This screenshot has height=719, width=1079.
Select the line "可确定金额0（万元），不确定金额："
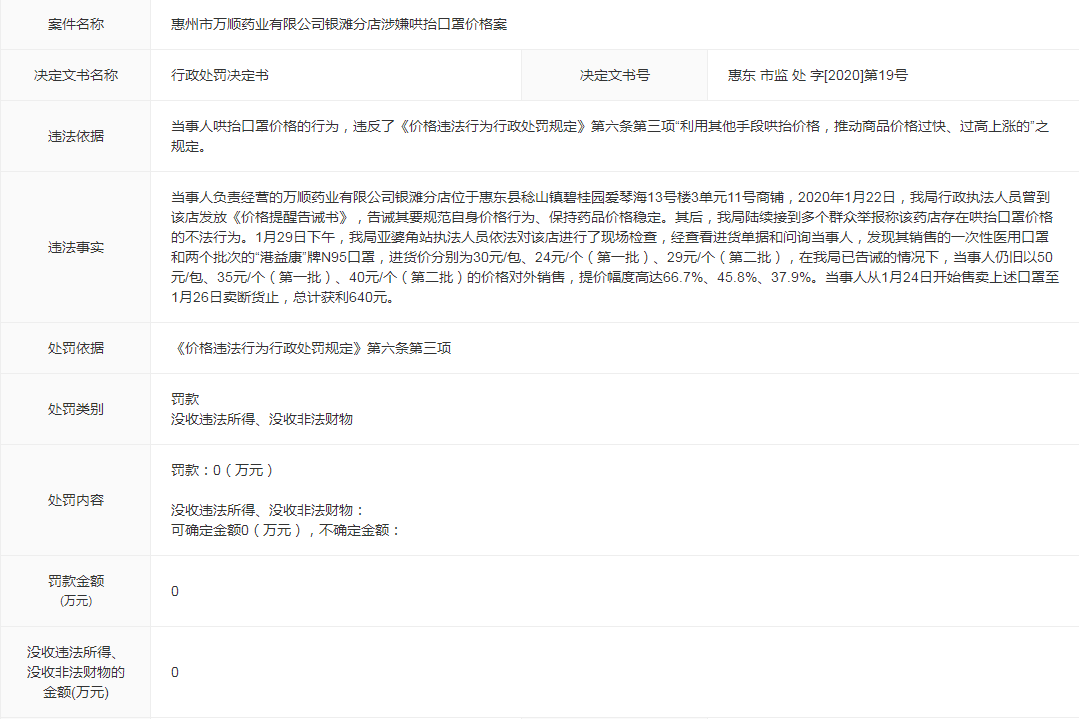click(x=286, y=530)
